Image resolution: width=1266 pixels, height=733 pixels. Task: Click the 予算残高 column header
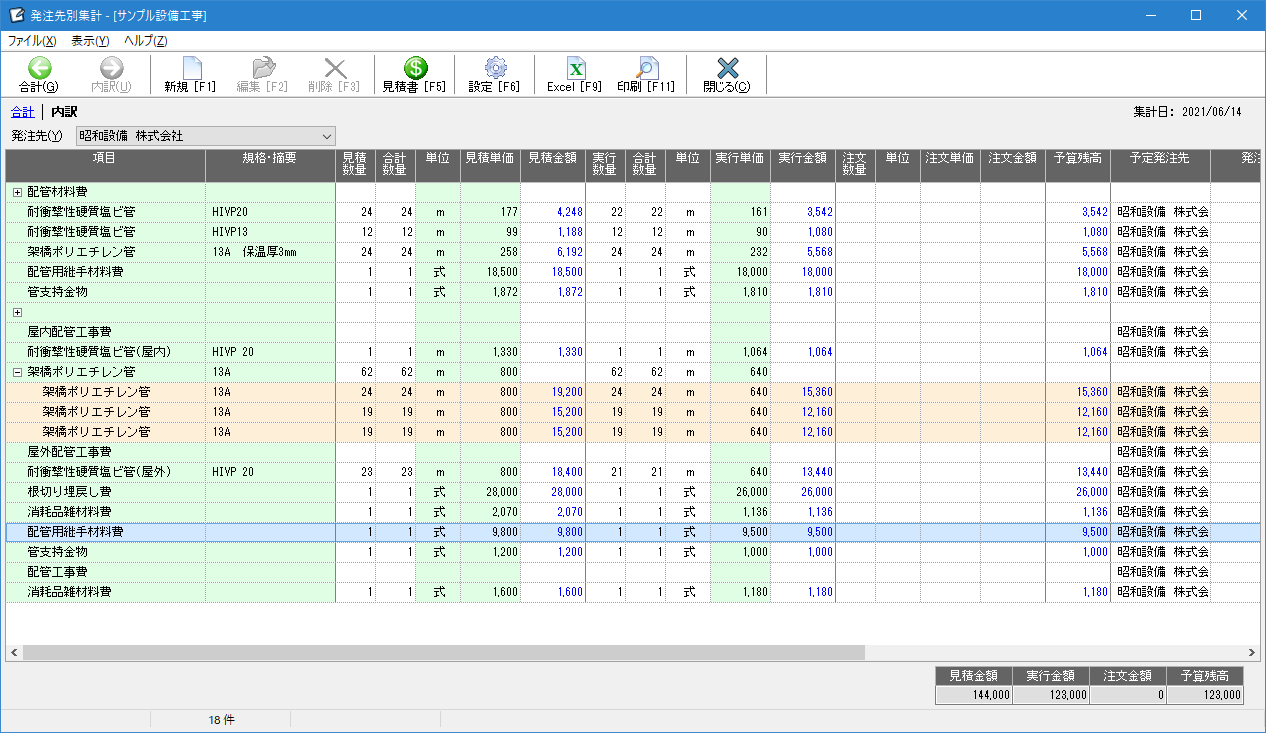[1078, 166]
